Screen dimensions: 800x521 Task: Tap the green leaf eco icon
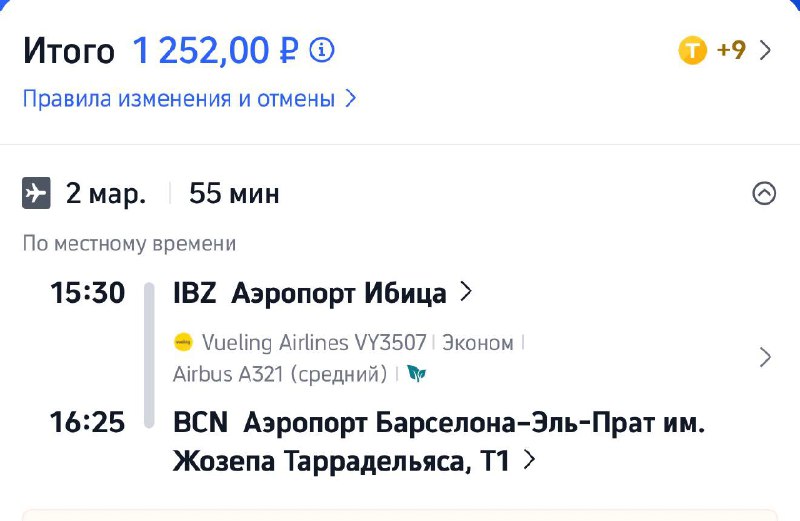416,374
